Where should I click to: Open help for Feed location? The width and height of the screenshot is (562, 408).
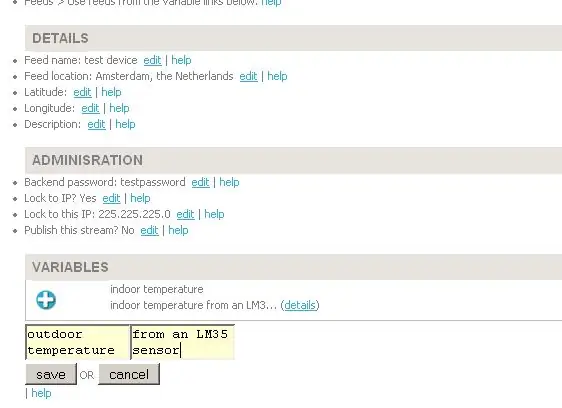[277, 76]
